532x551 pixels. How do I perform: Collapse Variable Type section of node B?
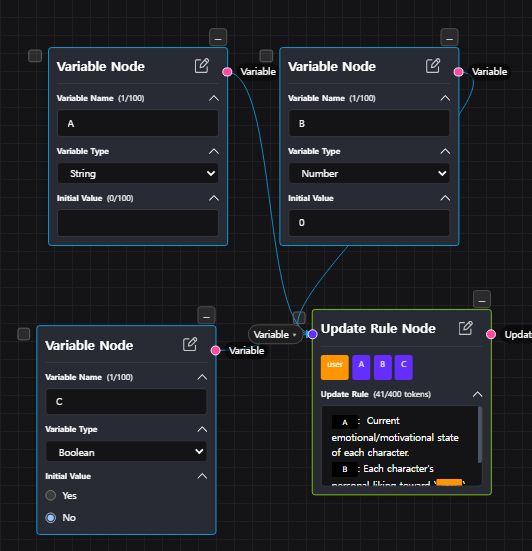[x=445, y=151]
